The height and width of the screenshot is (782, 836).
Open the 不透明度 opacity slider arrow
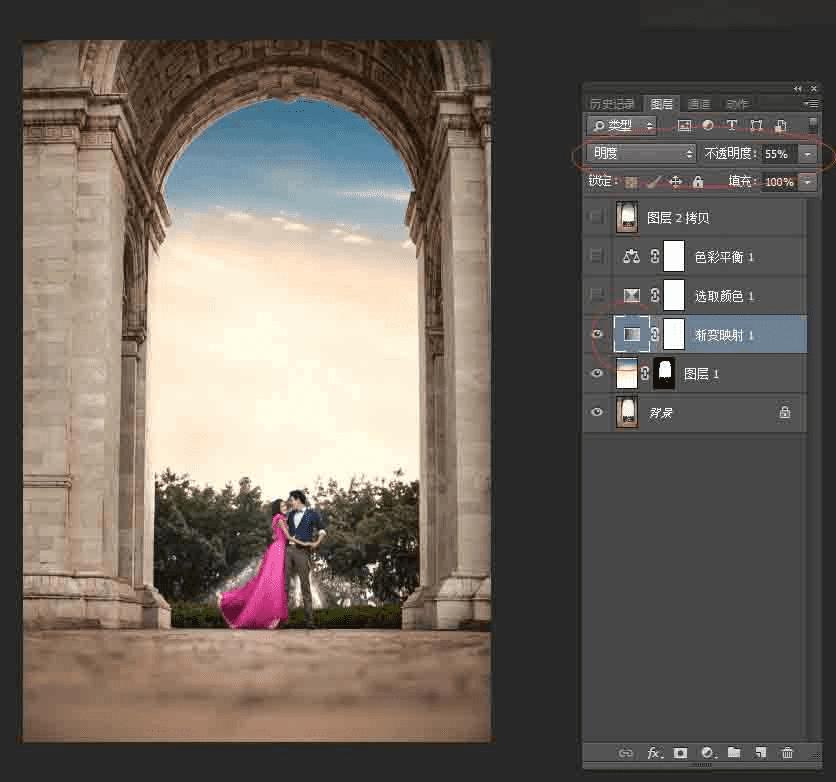(x=807, y=154)
